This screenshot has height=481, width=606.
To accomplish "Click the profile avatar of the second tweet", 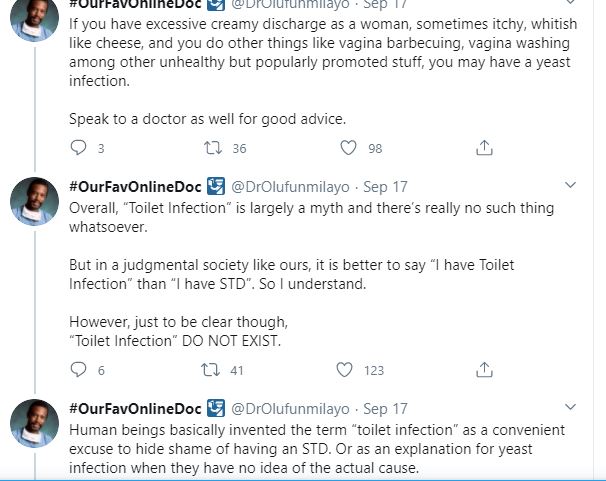I will click(35, 201).
